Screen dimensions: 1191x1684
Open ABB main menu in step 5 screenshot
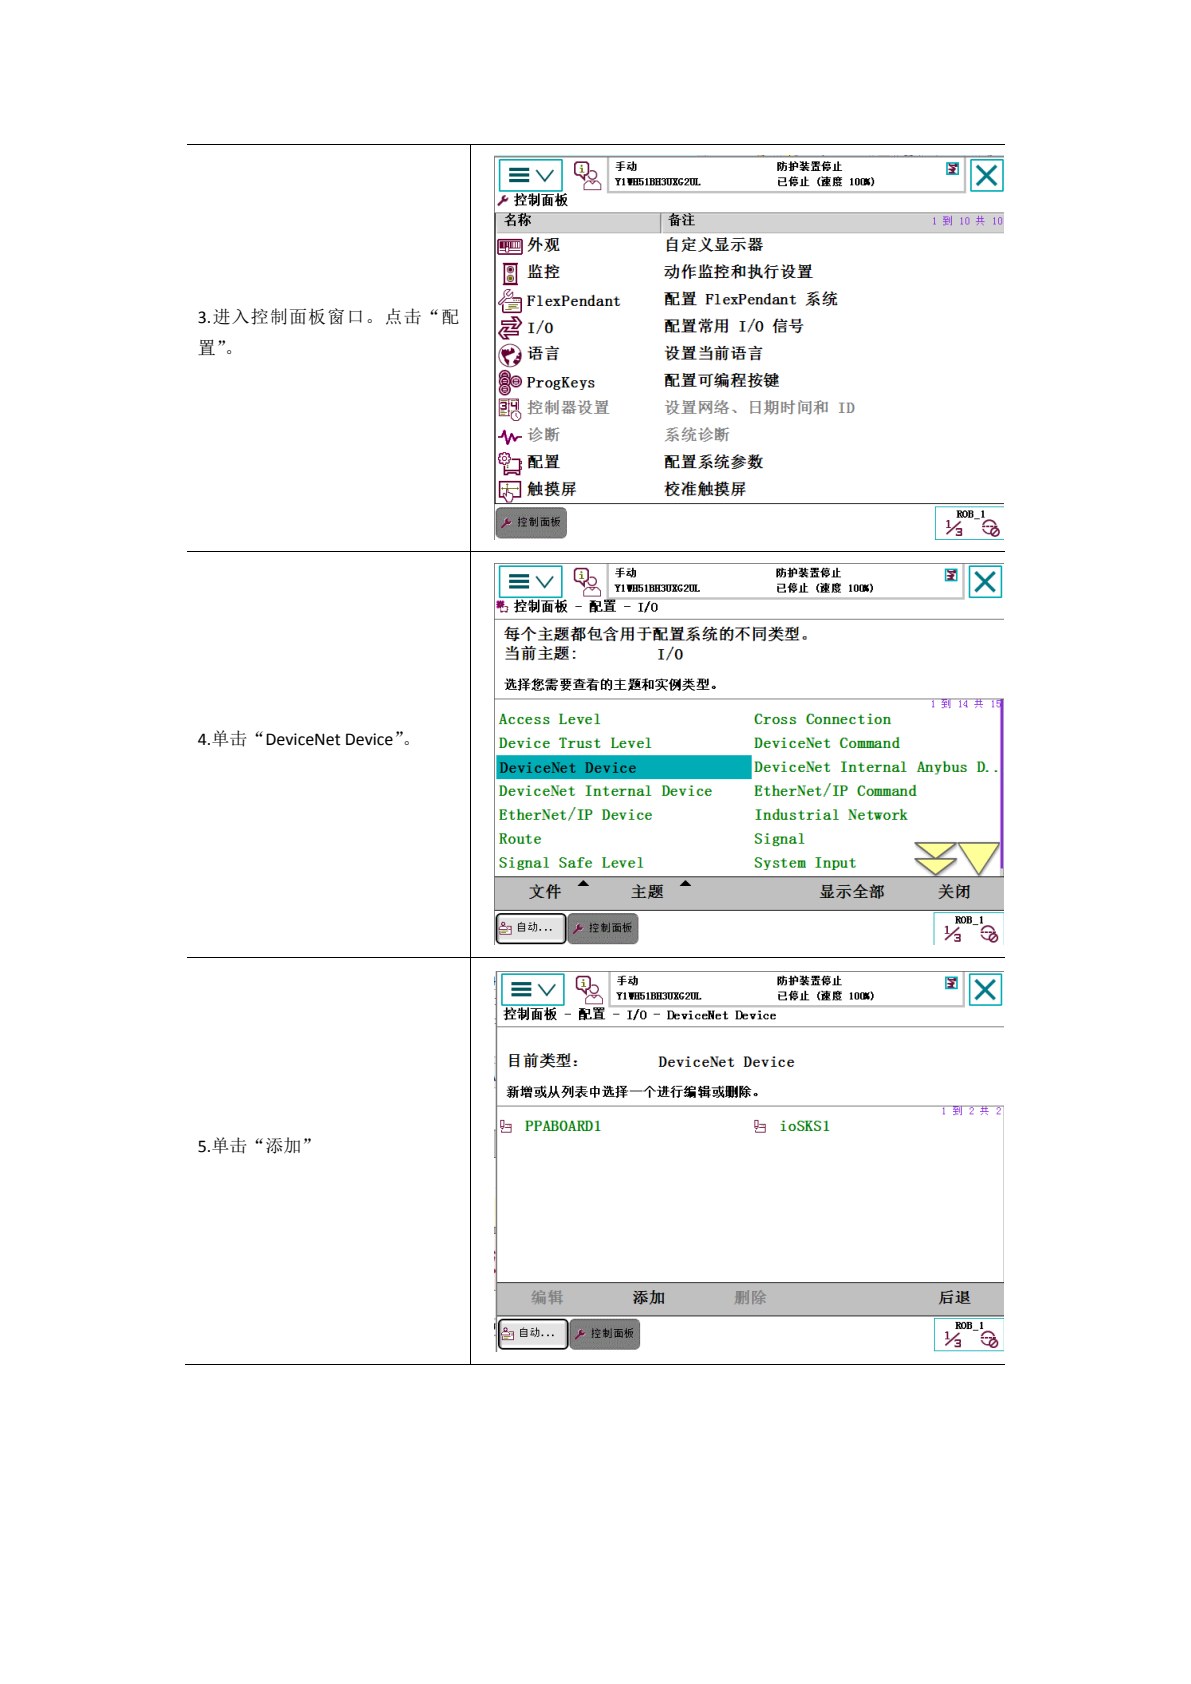coord(532,990)
